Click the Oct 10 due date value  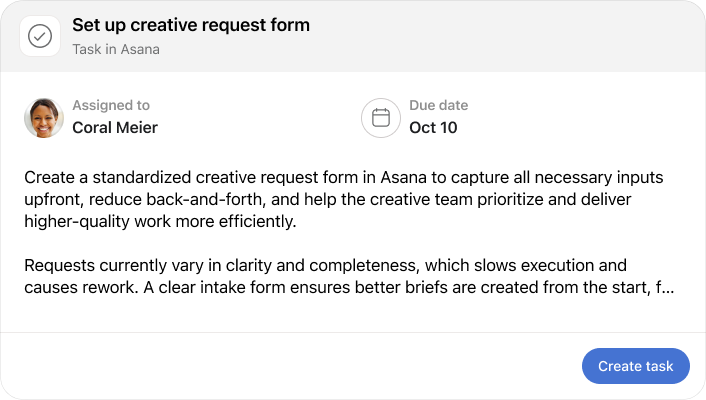click(433, 127)
